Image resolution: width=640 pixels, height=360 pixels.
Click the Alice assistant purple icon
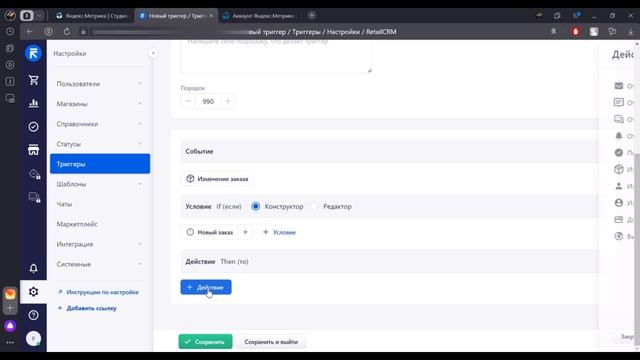[x=10, y=326]
